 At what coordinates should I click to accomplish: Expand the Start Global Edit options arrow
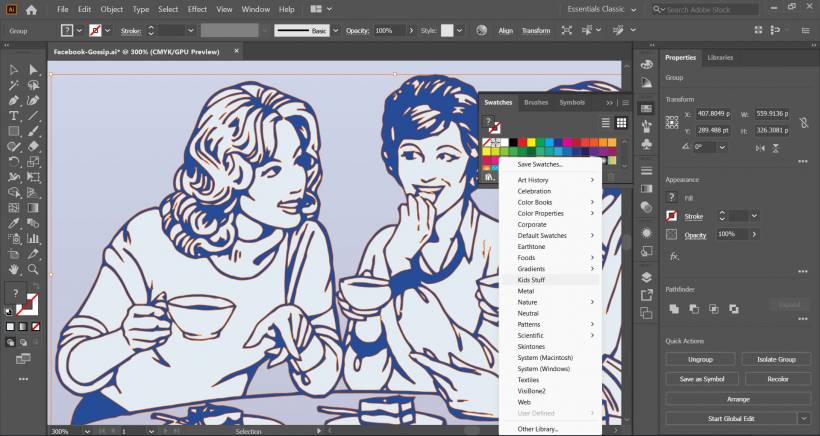click(x=803, y=418)
